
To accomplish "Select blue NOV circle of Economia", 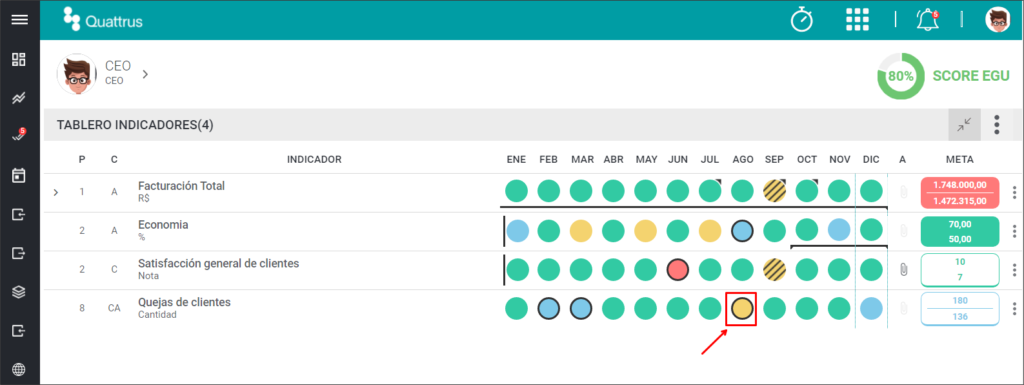I will [x=839, y=230].
